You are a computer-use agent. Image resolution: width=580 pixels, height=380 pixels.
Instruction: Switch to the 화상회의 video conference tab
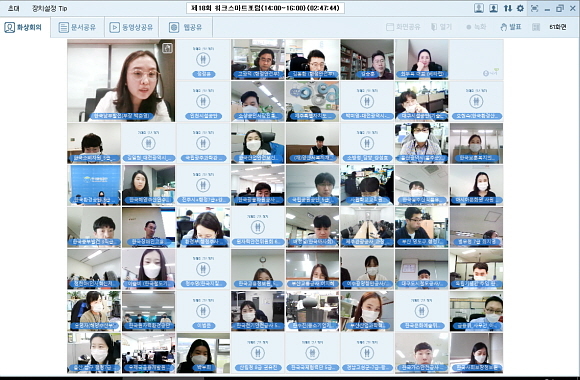point(24,27)
